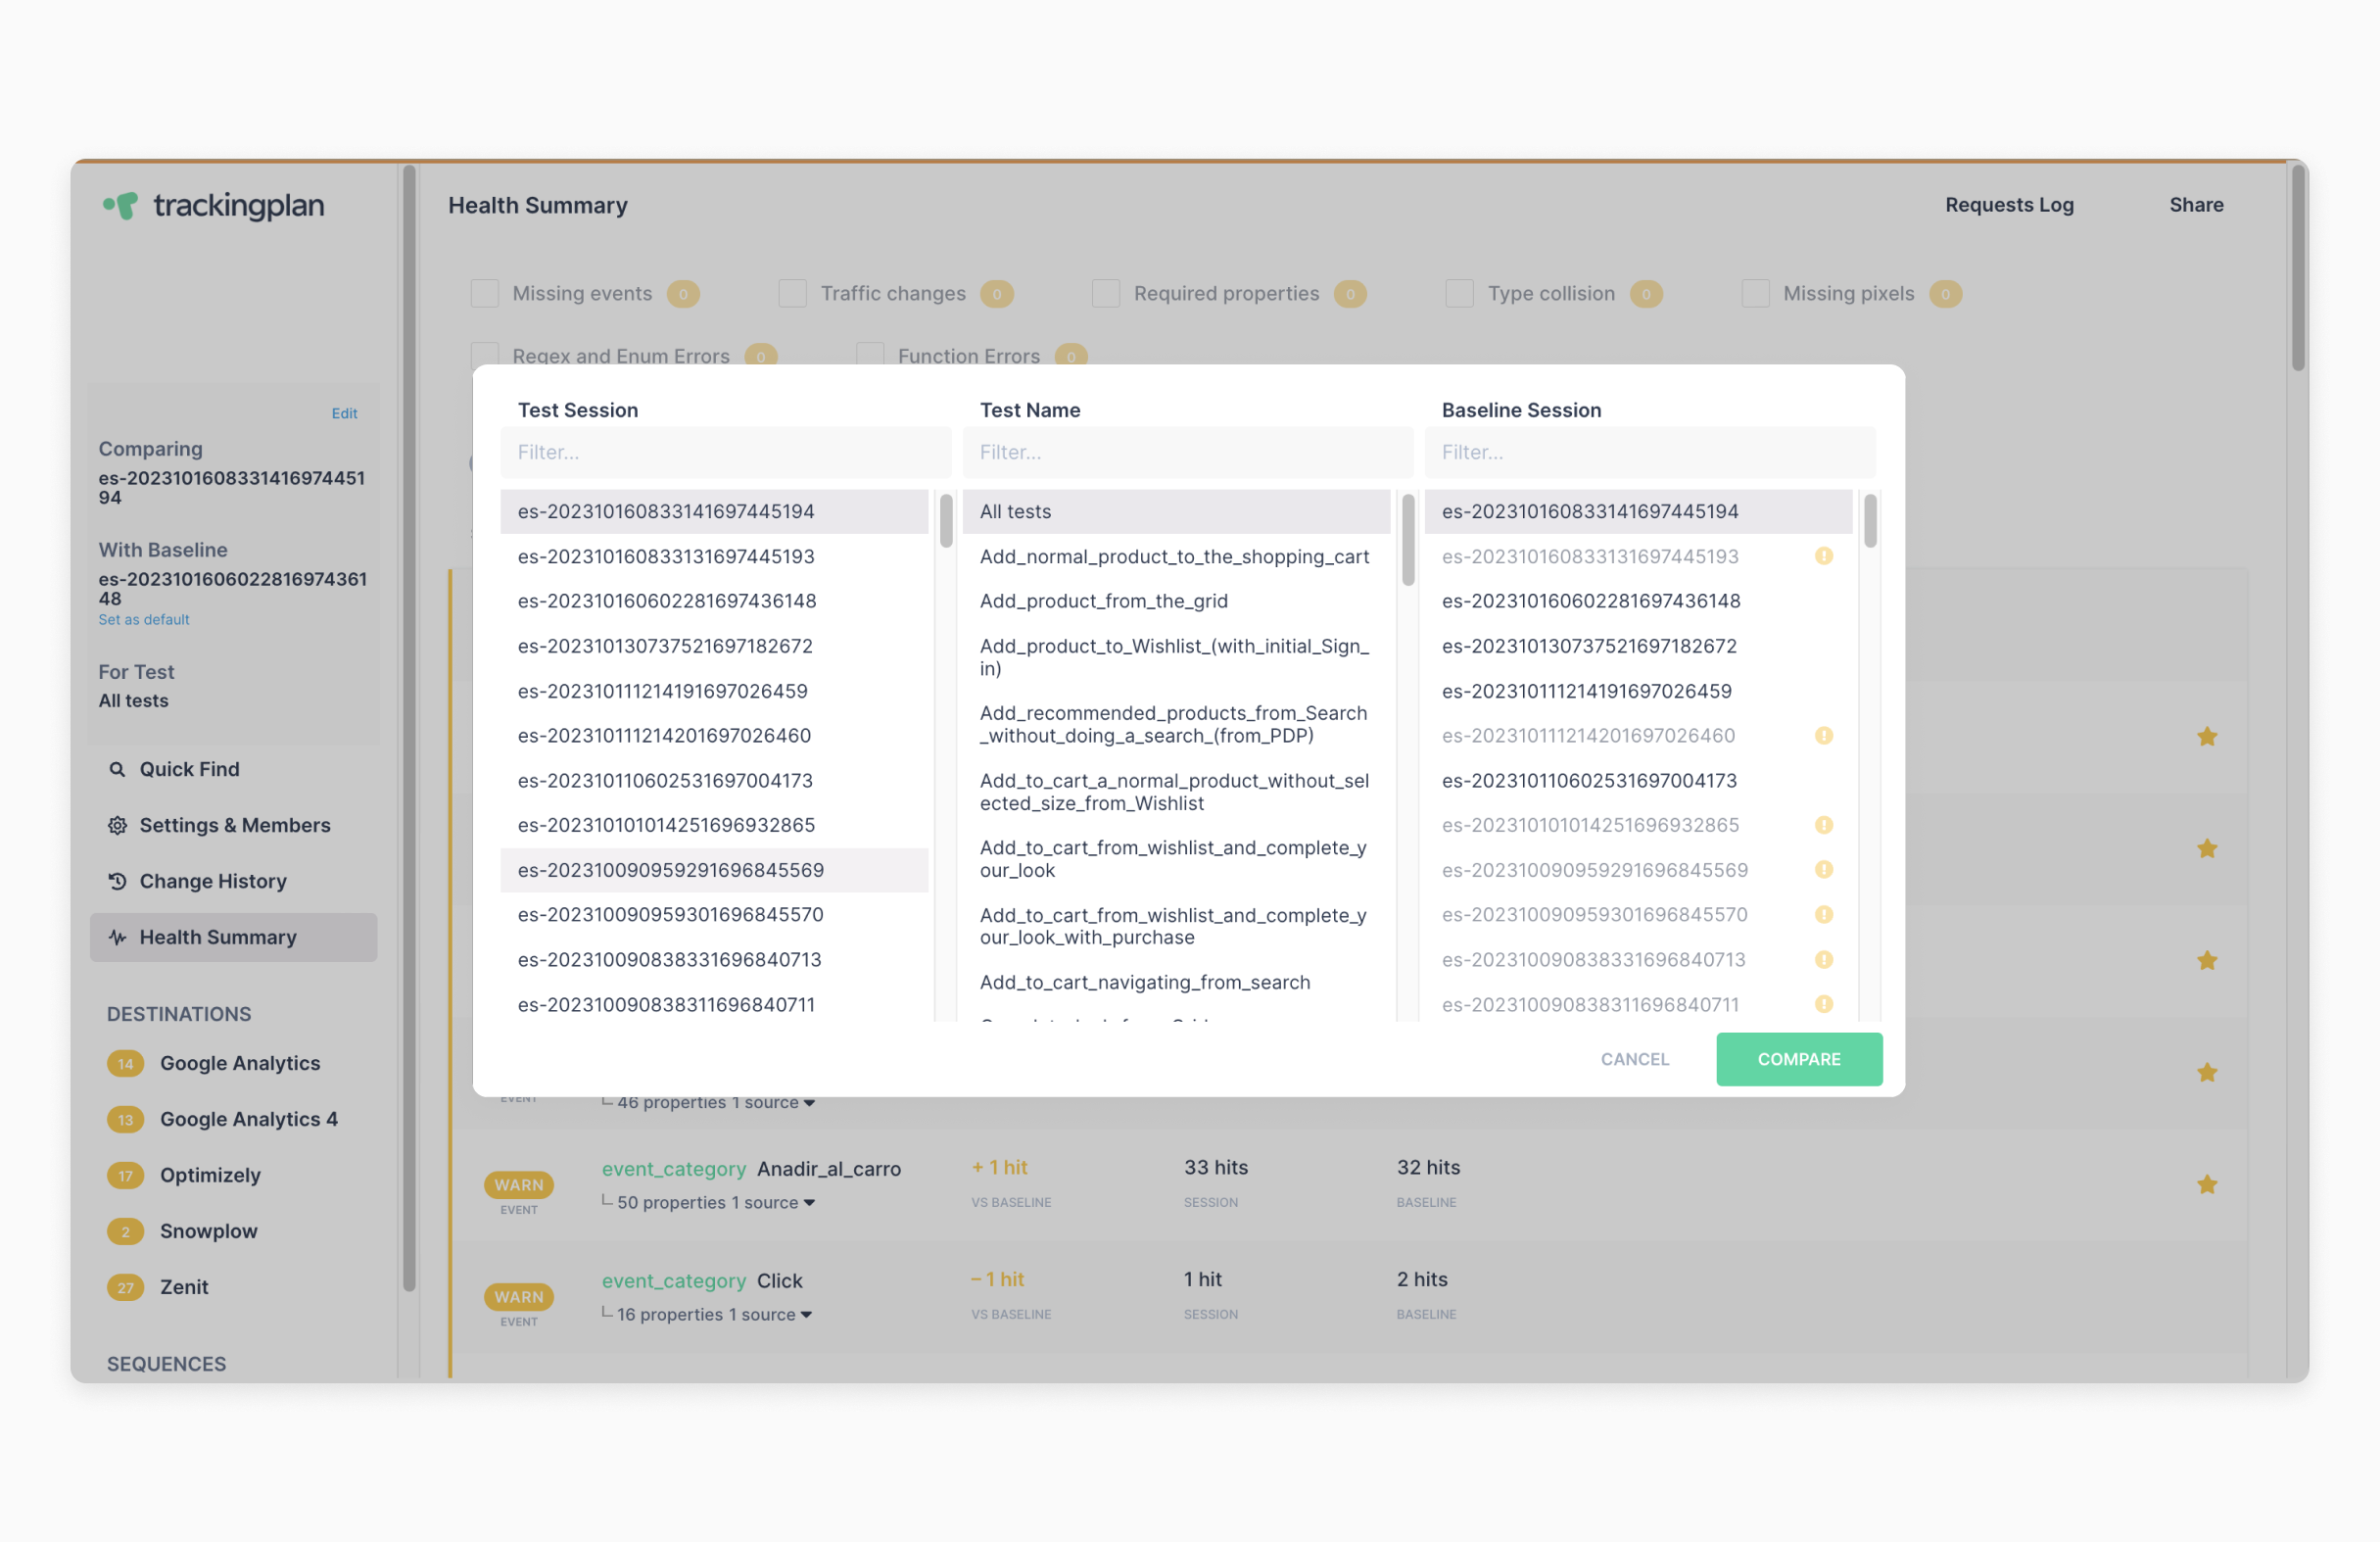Open Quick Find search icon
This screenshot has width=2380, height=1542.
(x=117, y=769)
